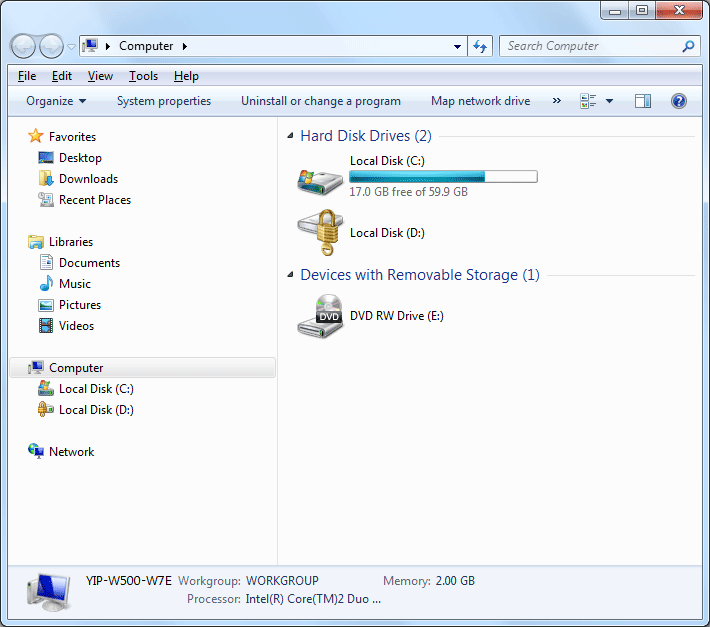
Task: Collapse the Hard Disk Drives group
Action: (x=290, y=135)
